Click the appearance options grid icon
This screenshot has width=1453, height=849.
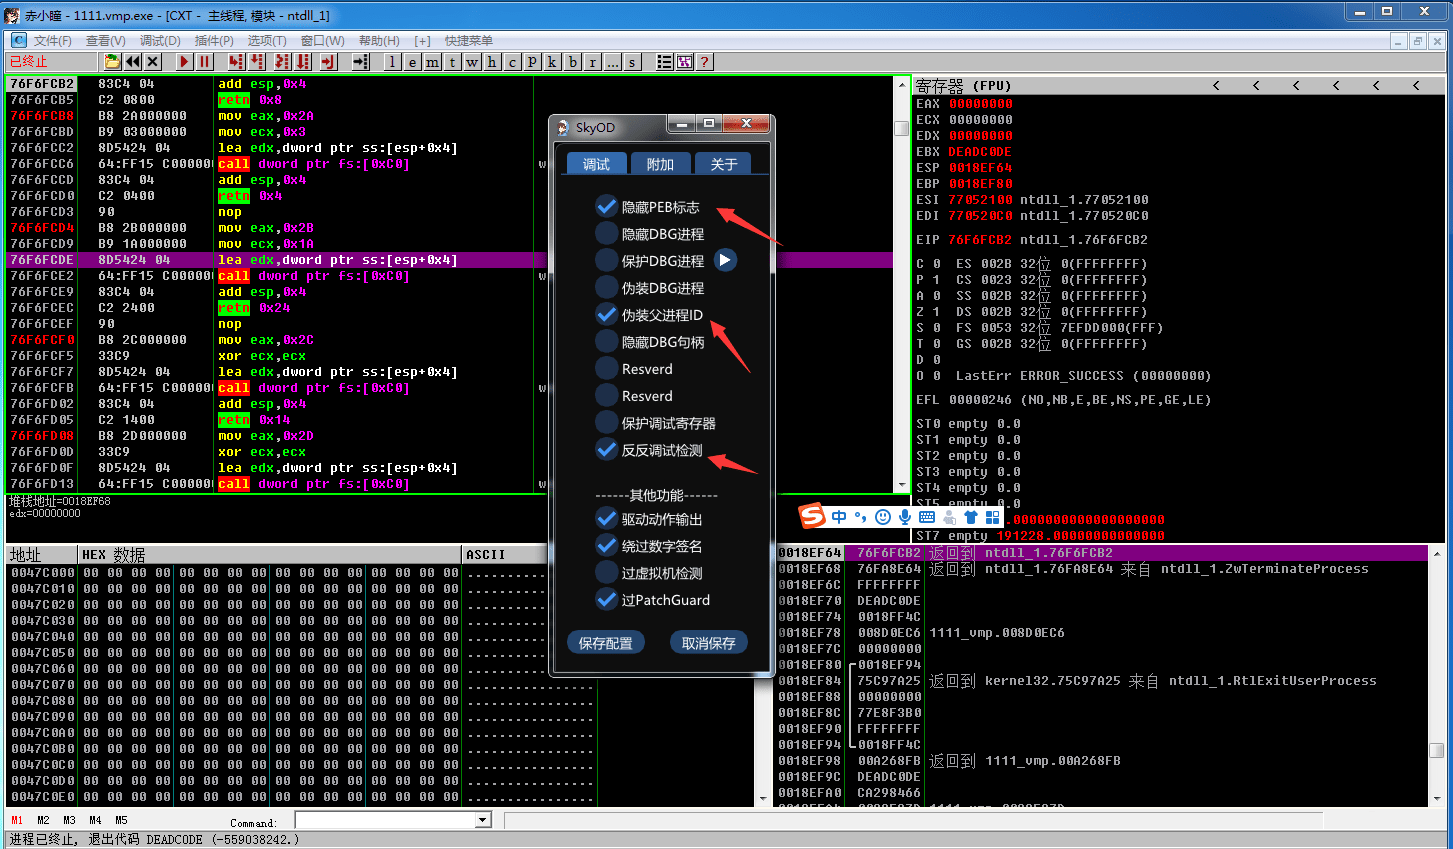(684, 62)
